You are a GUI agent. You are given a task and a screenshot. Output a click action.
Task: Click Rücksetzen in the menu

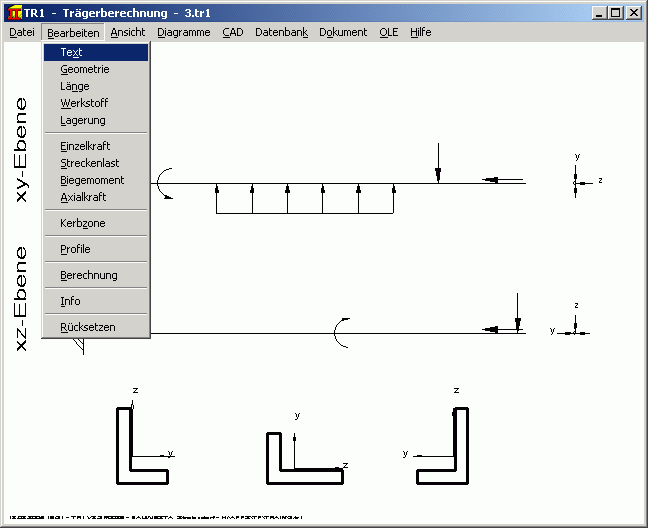click(x=88, y=327)
